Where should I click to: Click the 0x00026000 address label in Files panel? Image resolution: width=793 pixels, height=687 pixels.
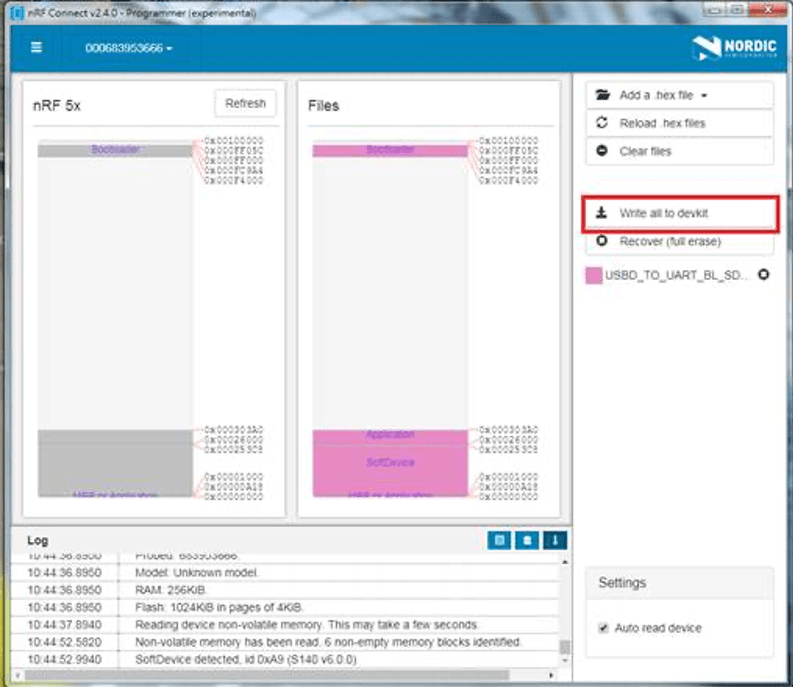tap(508, 440)
